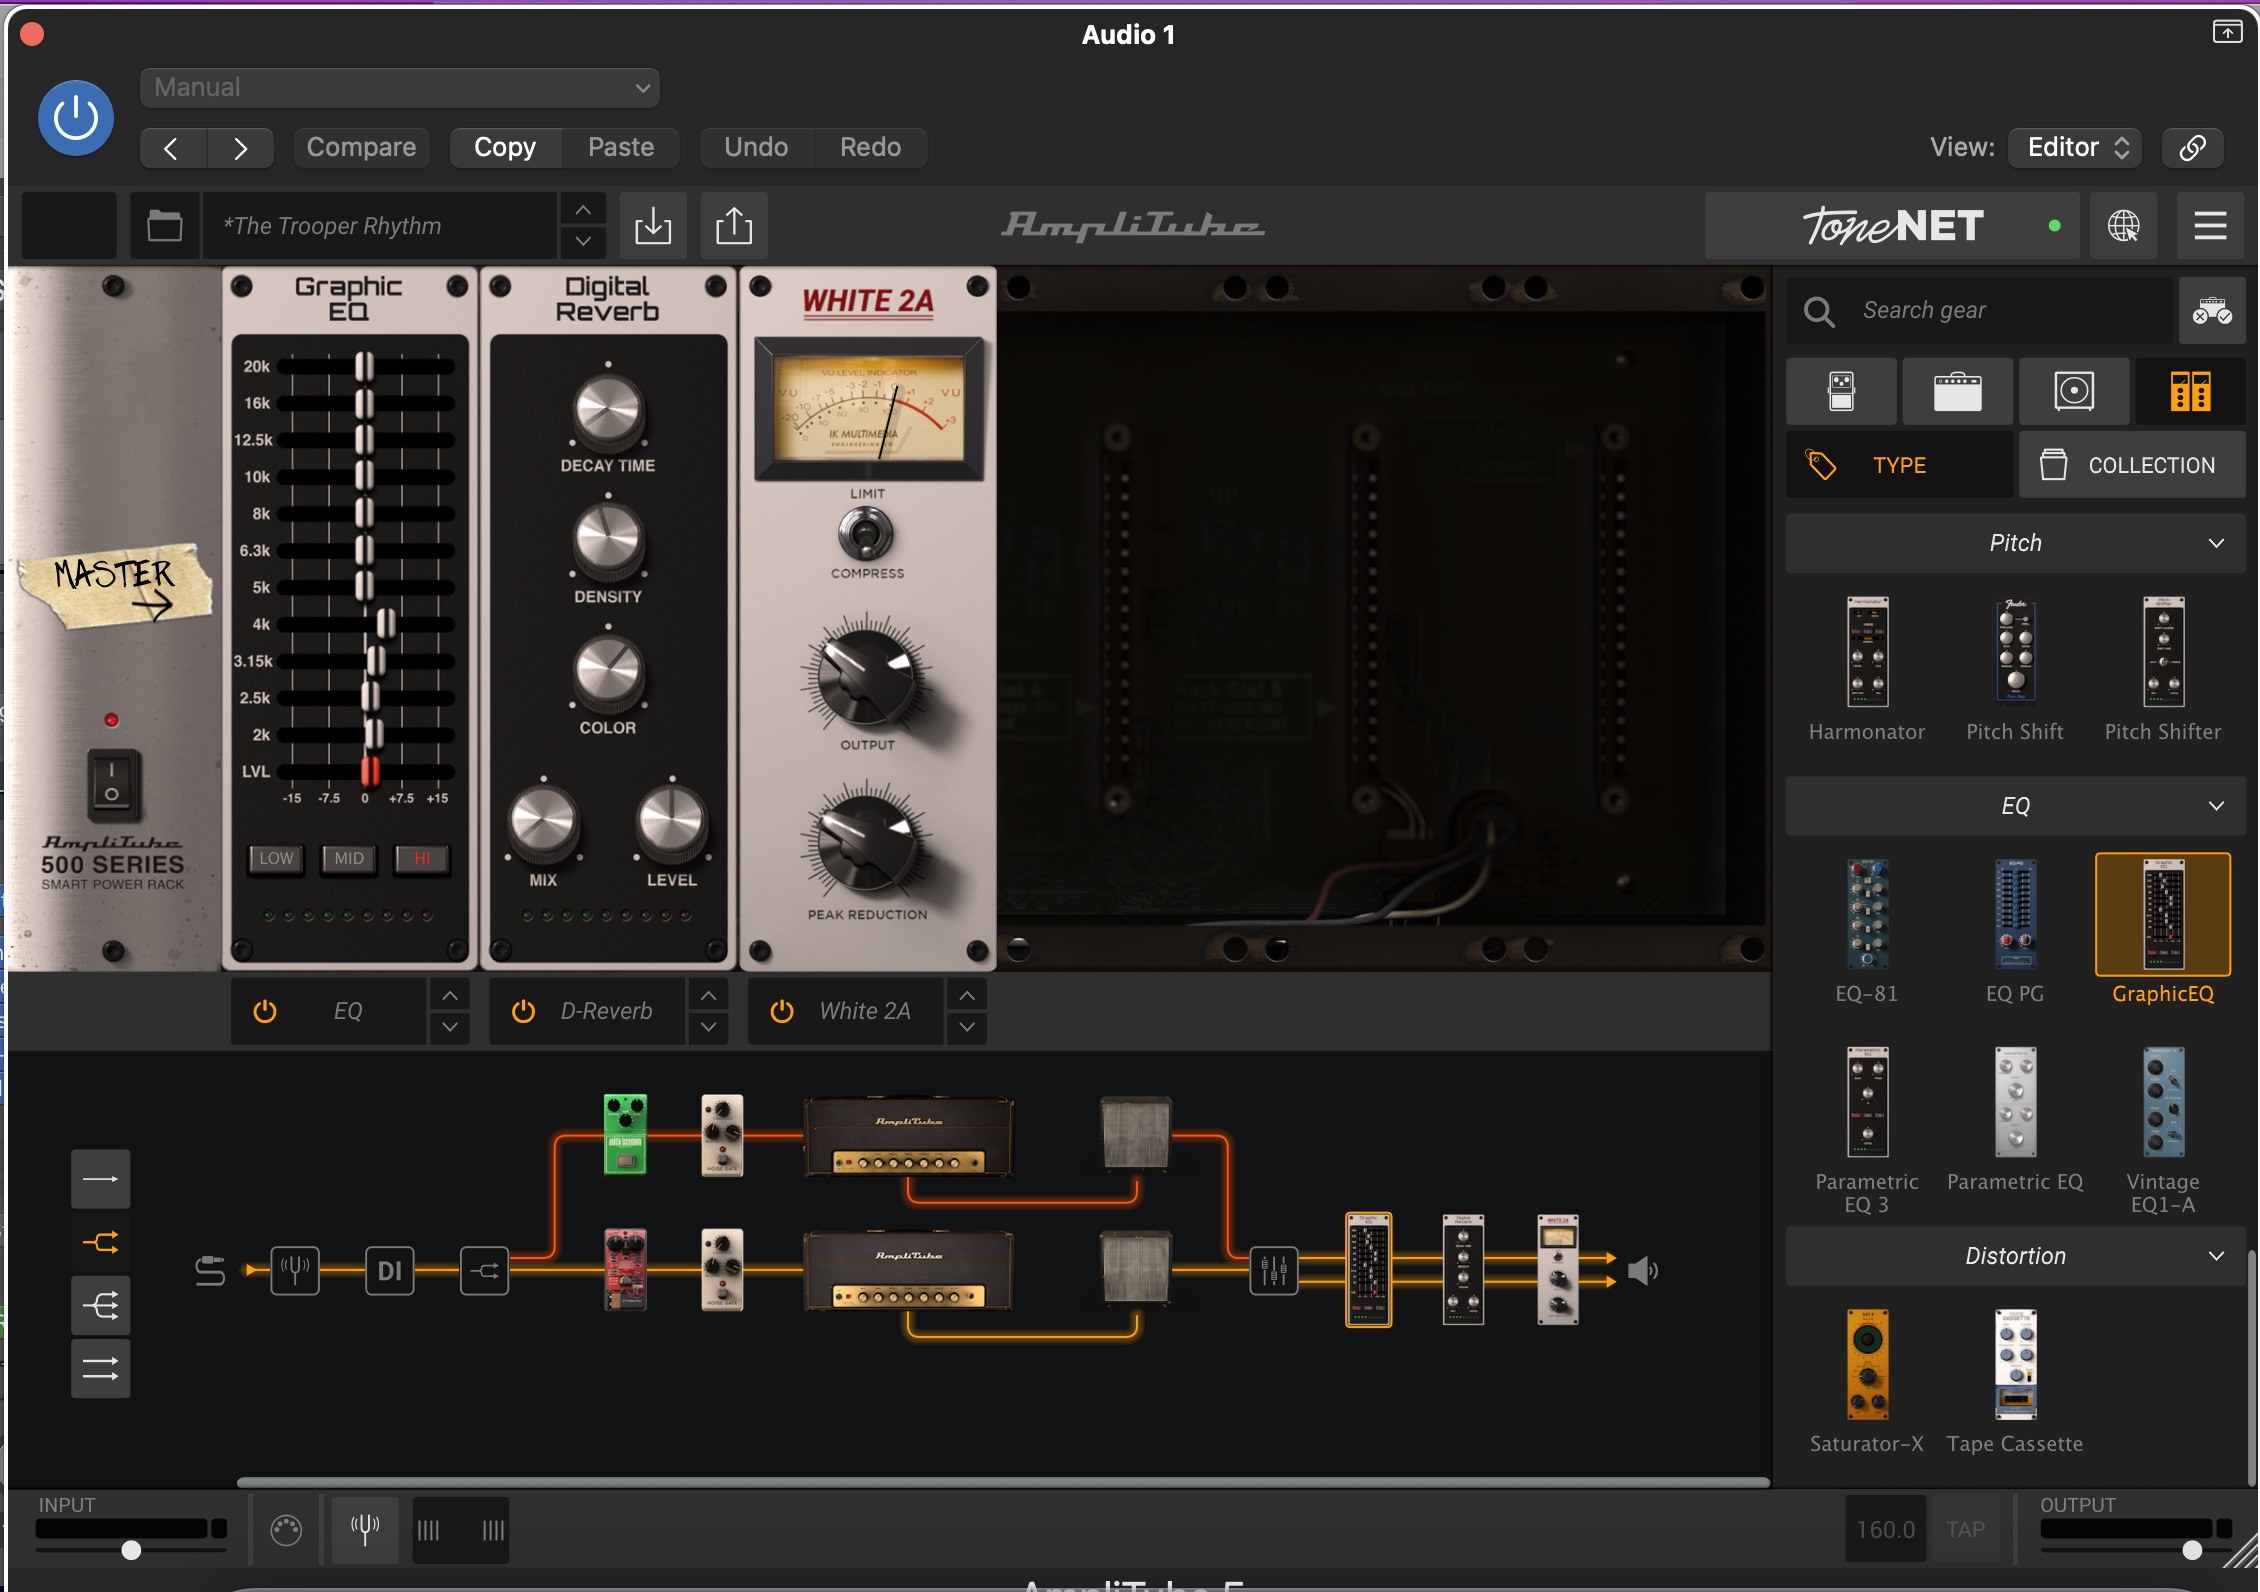This screenshot has height=1592, width=2260.
Task: Click the mixer block in signal chain
Action: tap(1274, 1270)
